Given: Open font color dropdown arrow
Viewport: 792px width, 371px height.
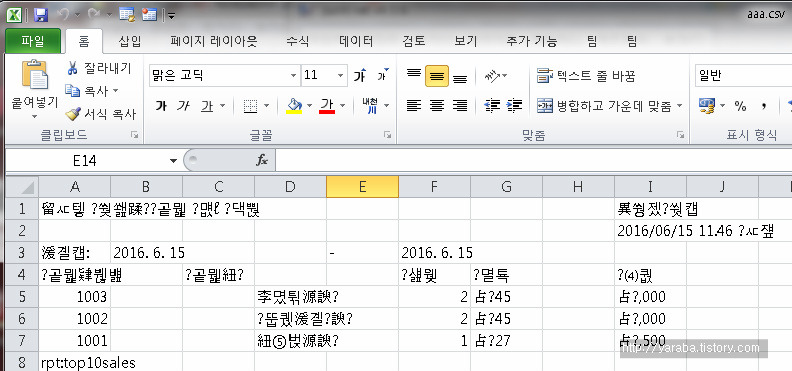Looking at the screenshot, I should click(342, 106).
